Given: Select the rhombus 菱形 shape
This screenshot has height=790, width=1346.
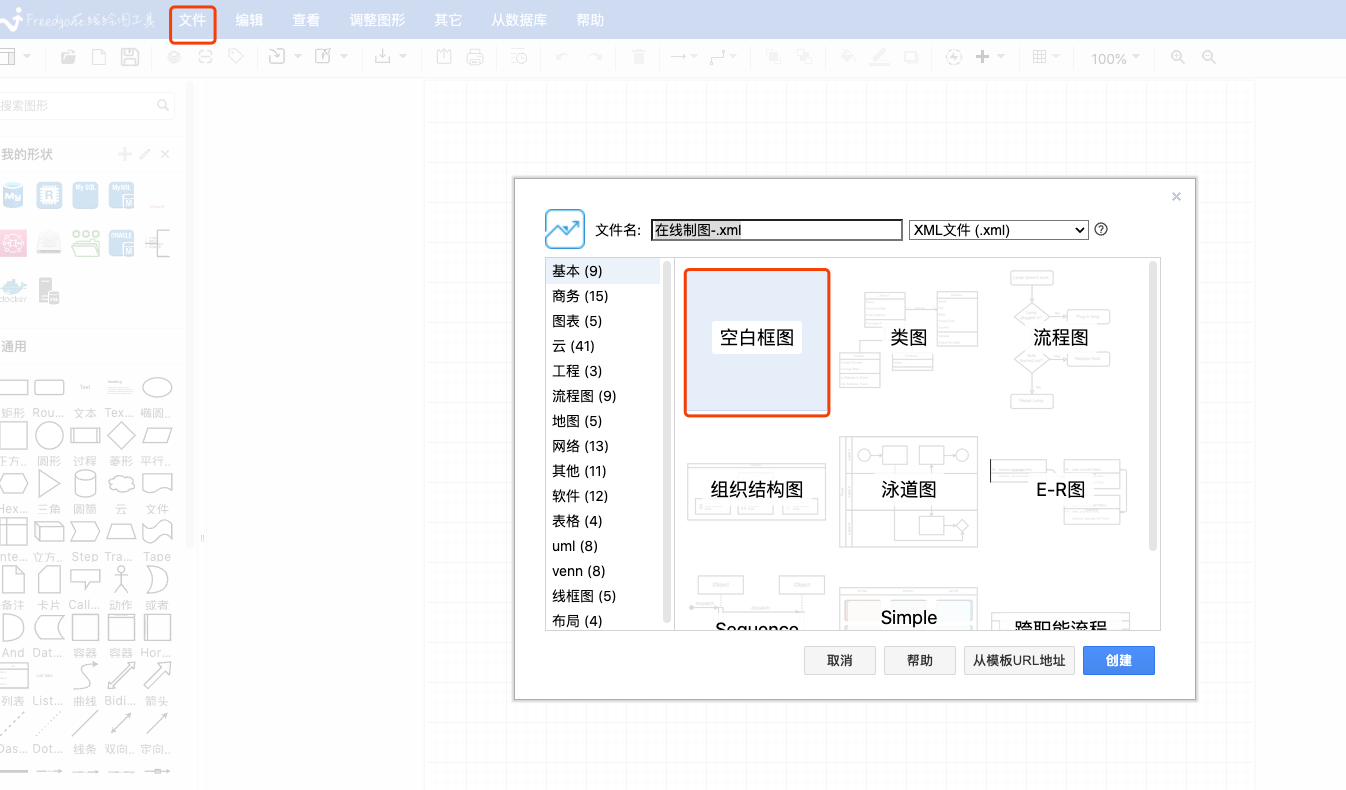Looking at the screenshot, I should [x=121, y=435].
